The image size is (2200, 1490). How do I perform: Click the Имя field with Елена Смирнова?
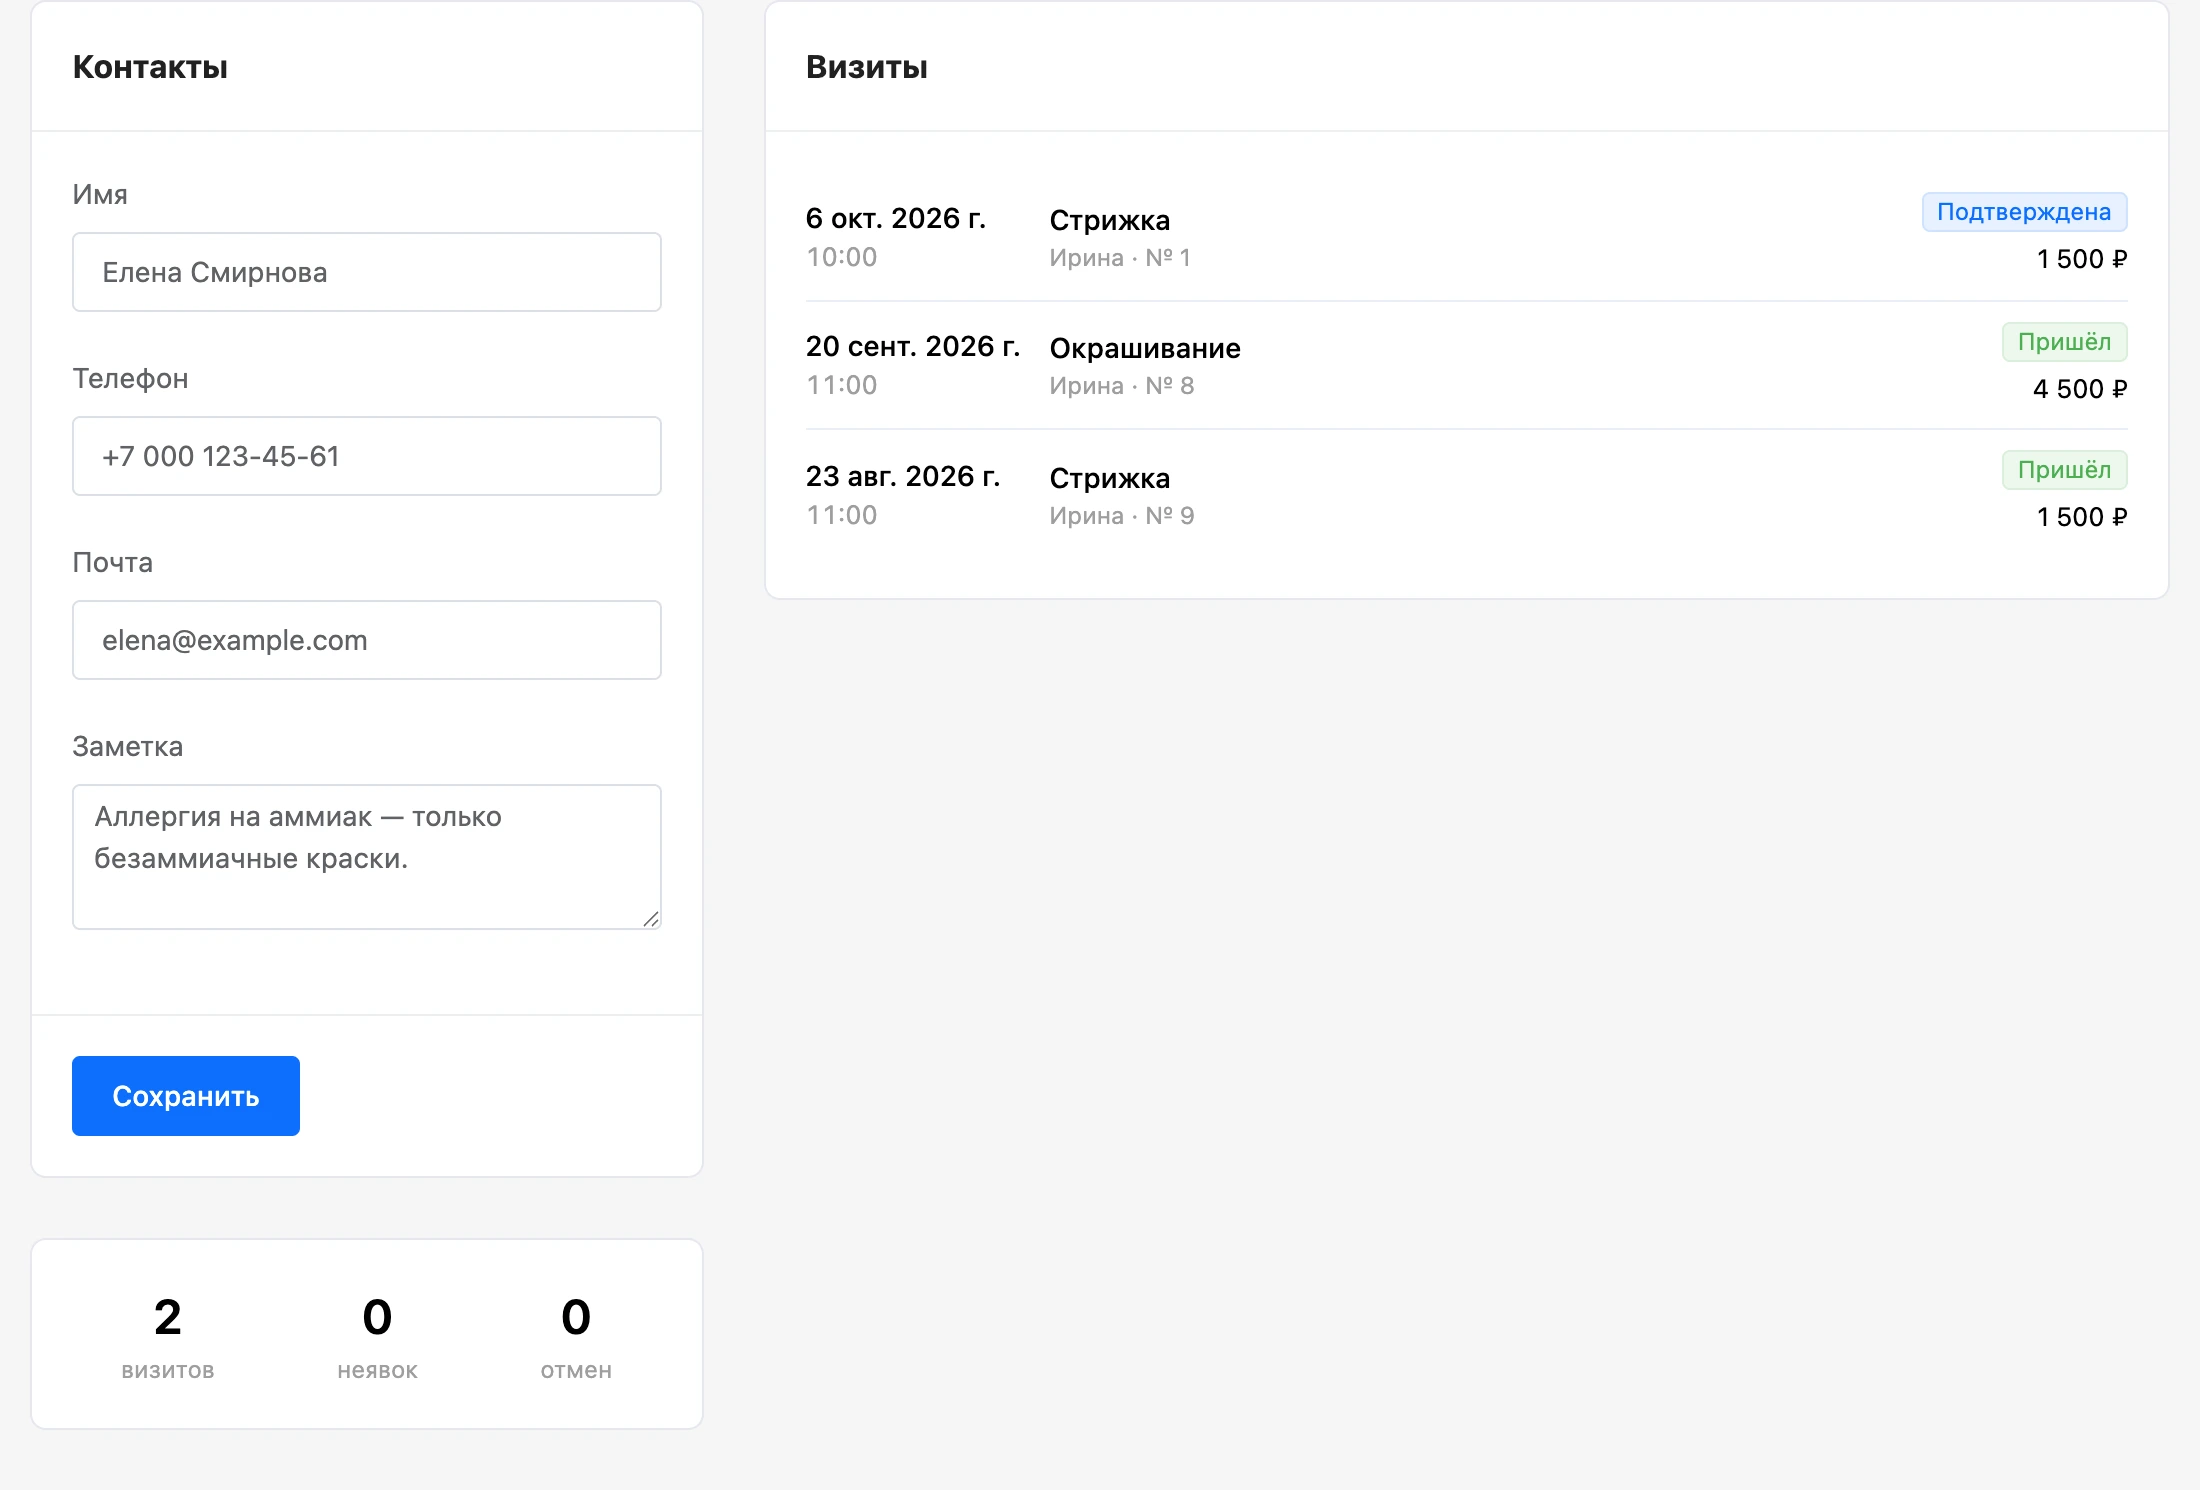(366, 272)
